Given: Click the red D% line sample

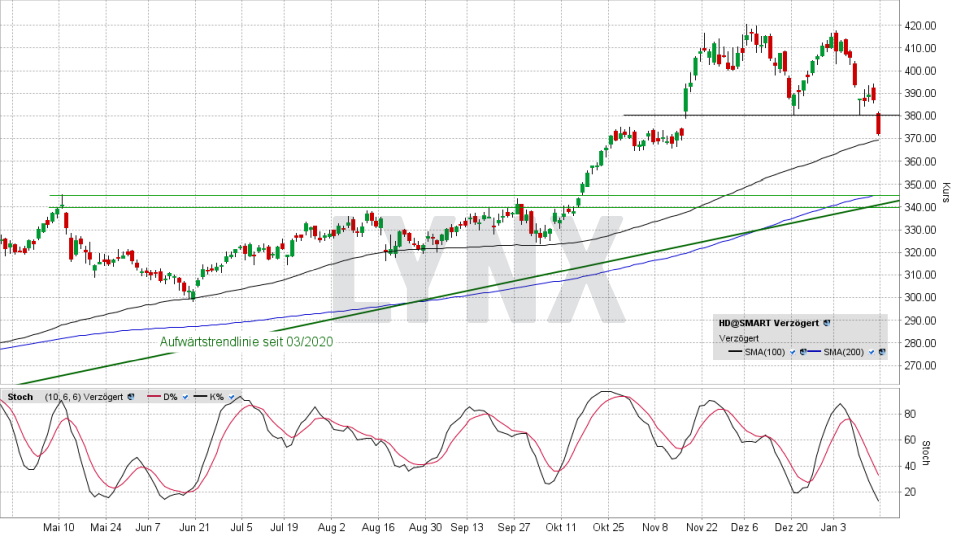Looking at the screenshot, I should coord(154,397).
